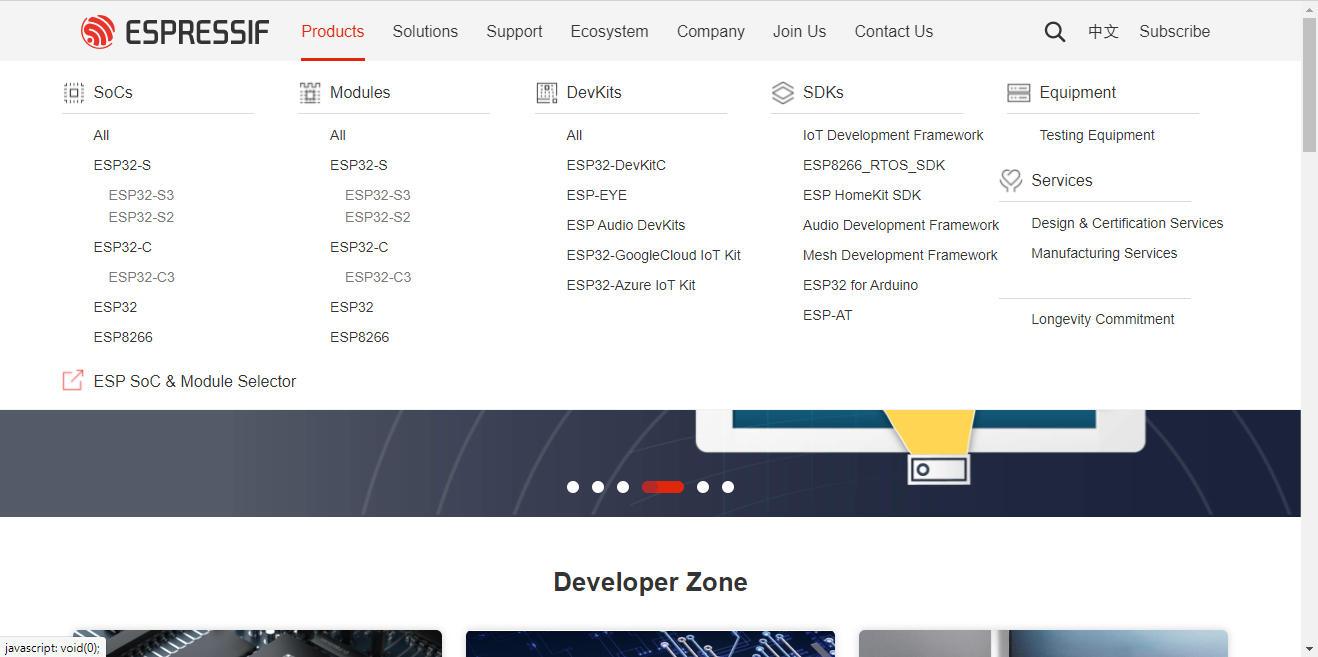Open the Company menu item
Screen dimensions: 1318x657
(710, 31)
